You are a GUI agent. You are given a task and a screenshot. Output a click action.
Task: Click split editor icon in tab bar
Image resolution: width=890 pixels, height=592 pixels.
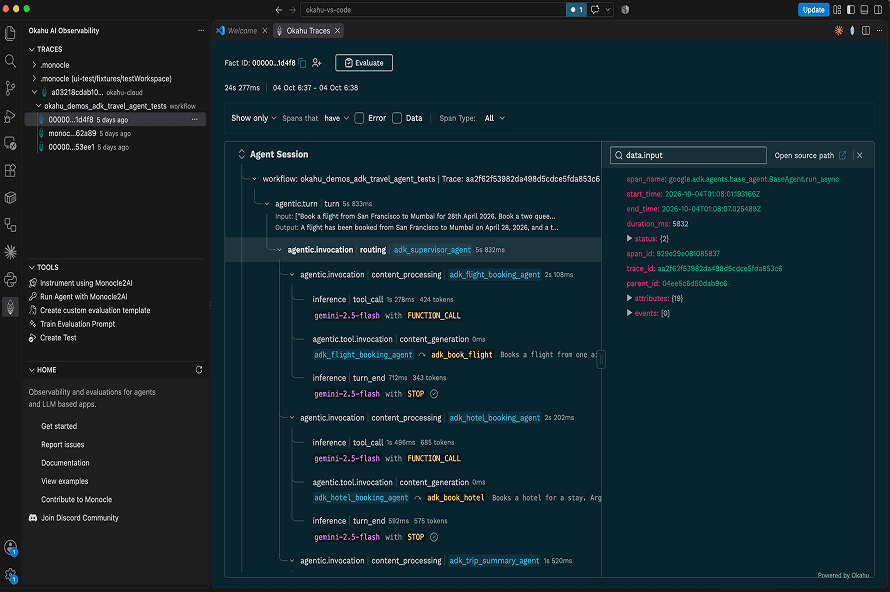[x=866, y=31]
